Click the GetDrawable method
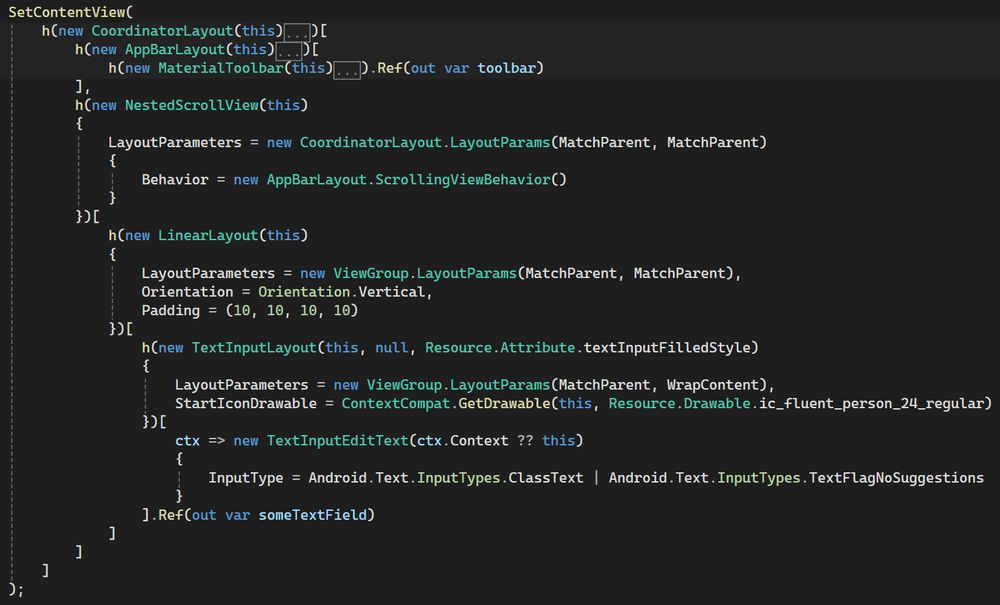Screen dimensions: 1000x605 504,404
